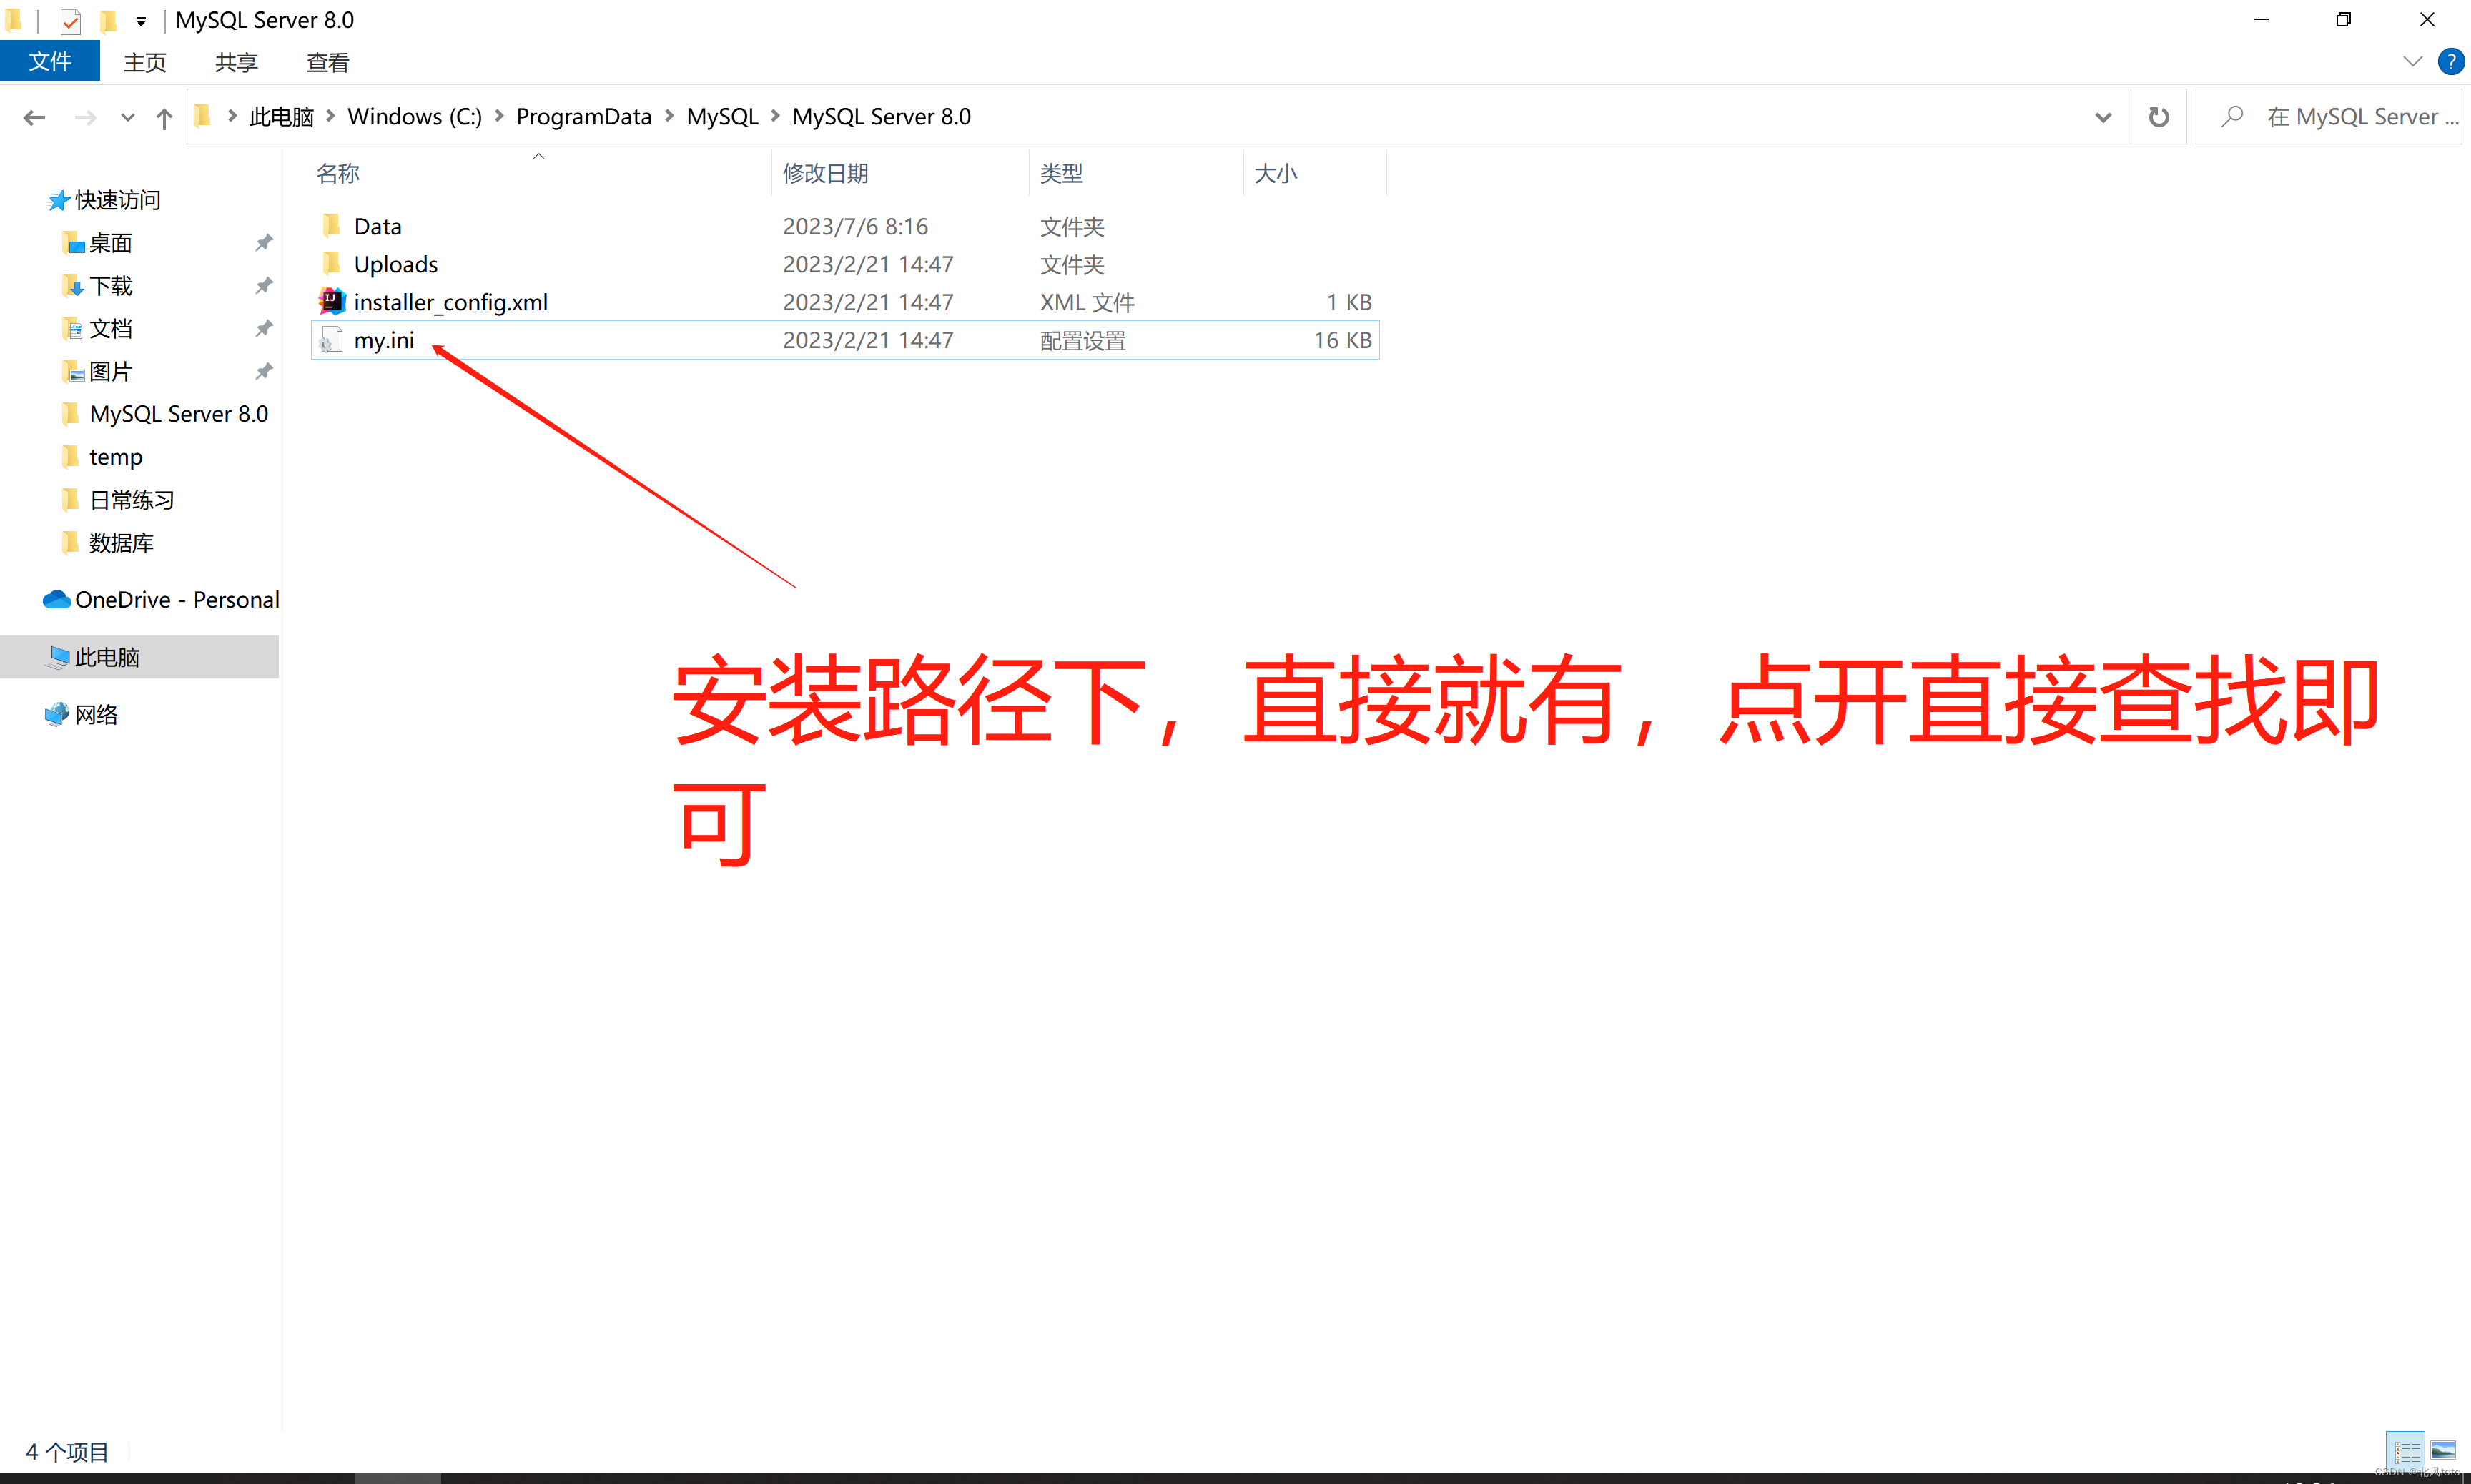The width and height of the screenshot is (2471, 1484).
Task: Open MySQL Server 8.0 in the navigation pane
Action: pos(178,414)
